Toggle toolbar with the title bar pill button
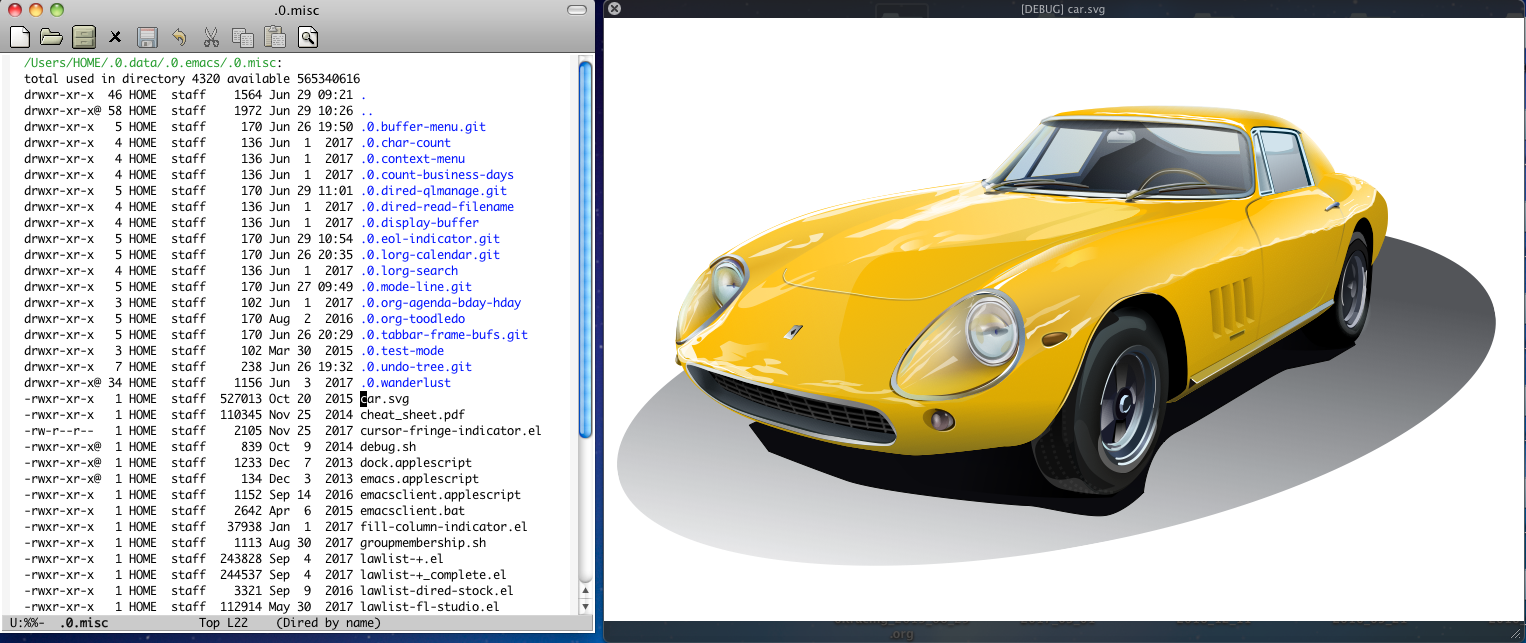 click(x=577, y=9)
